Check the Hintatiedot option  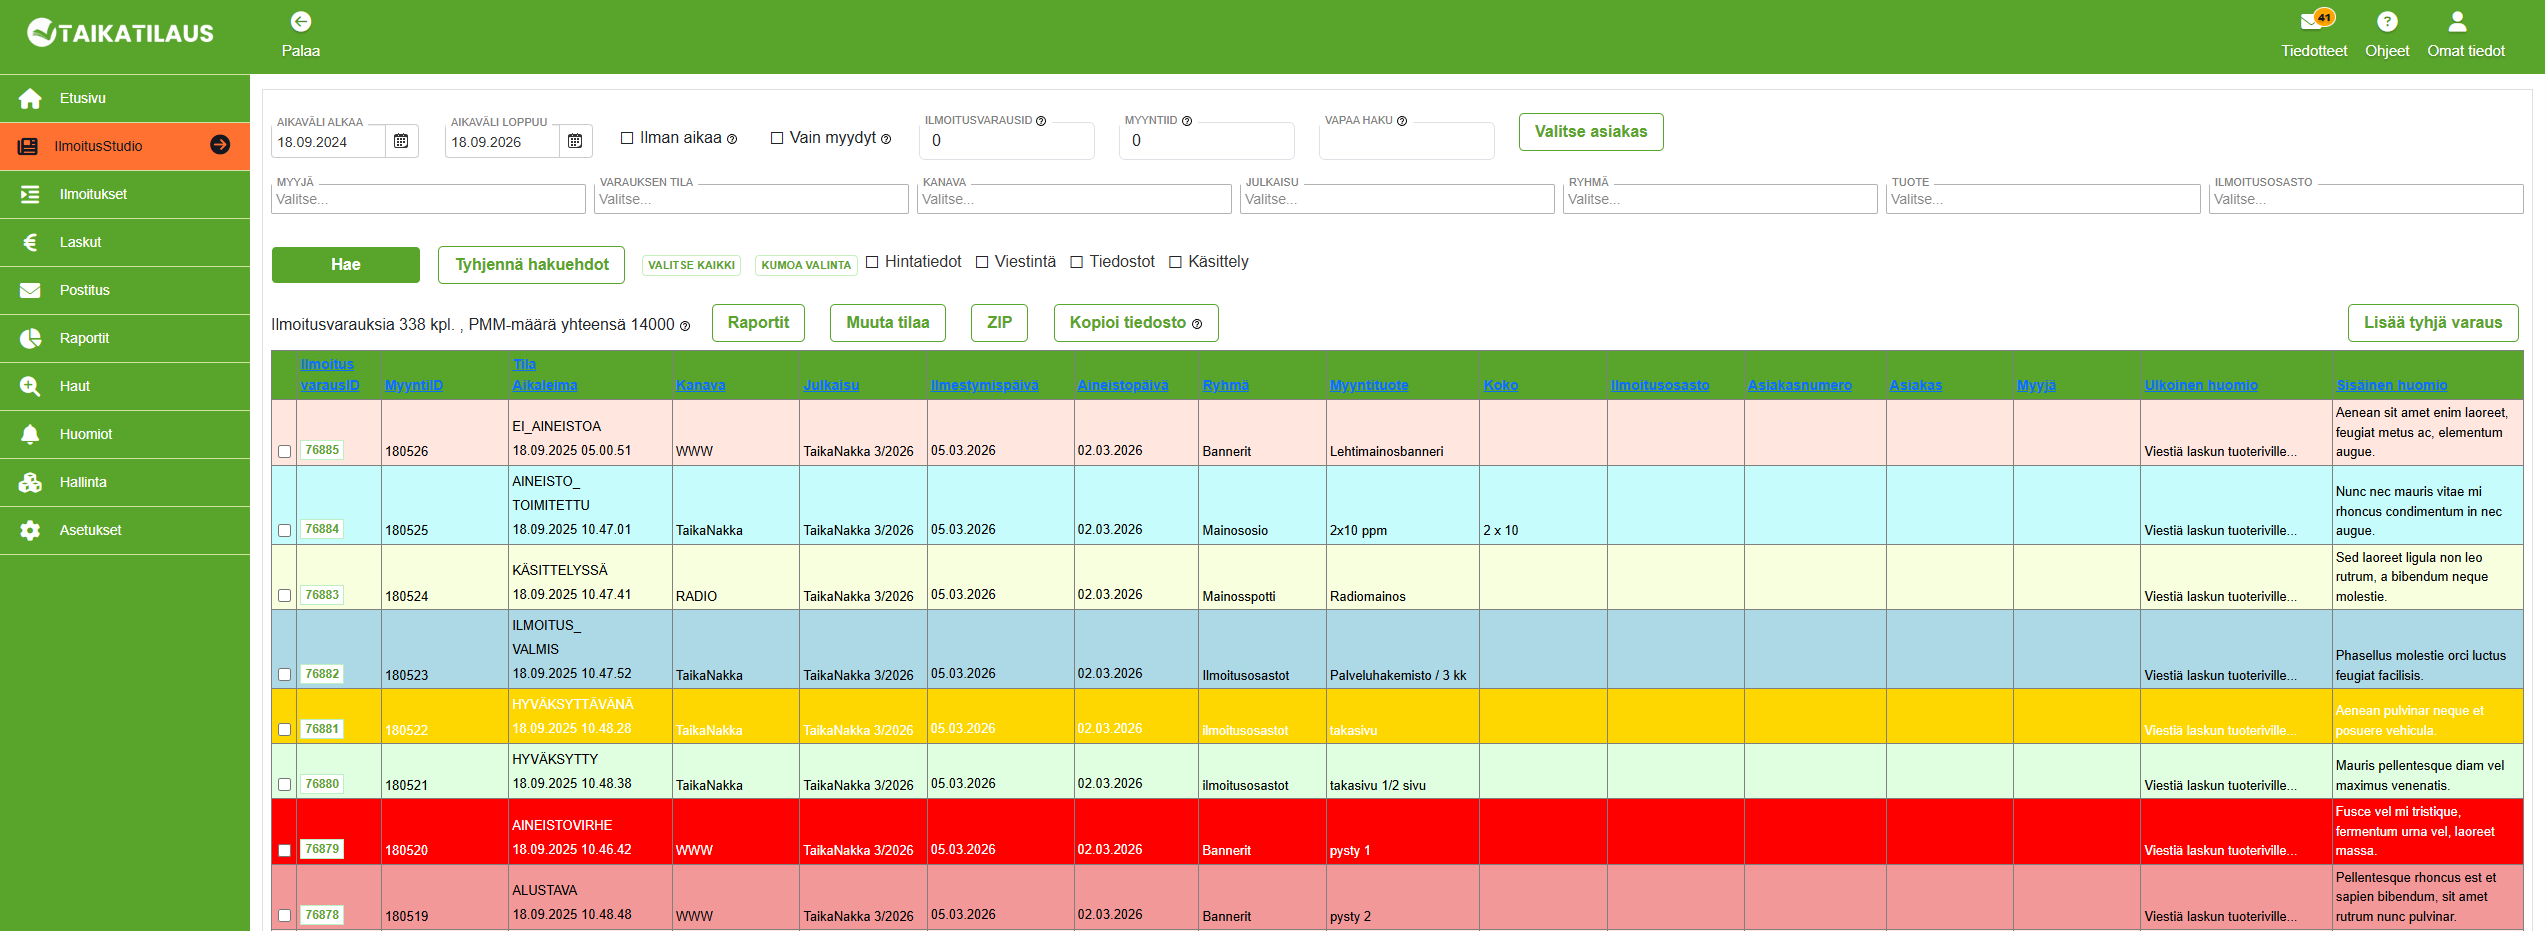tap(872, 262)
